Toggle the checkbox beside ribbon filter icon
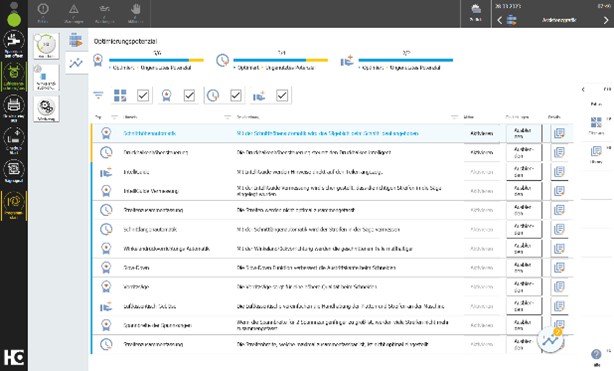Screen dimensions: 614x371 (189, 95)
